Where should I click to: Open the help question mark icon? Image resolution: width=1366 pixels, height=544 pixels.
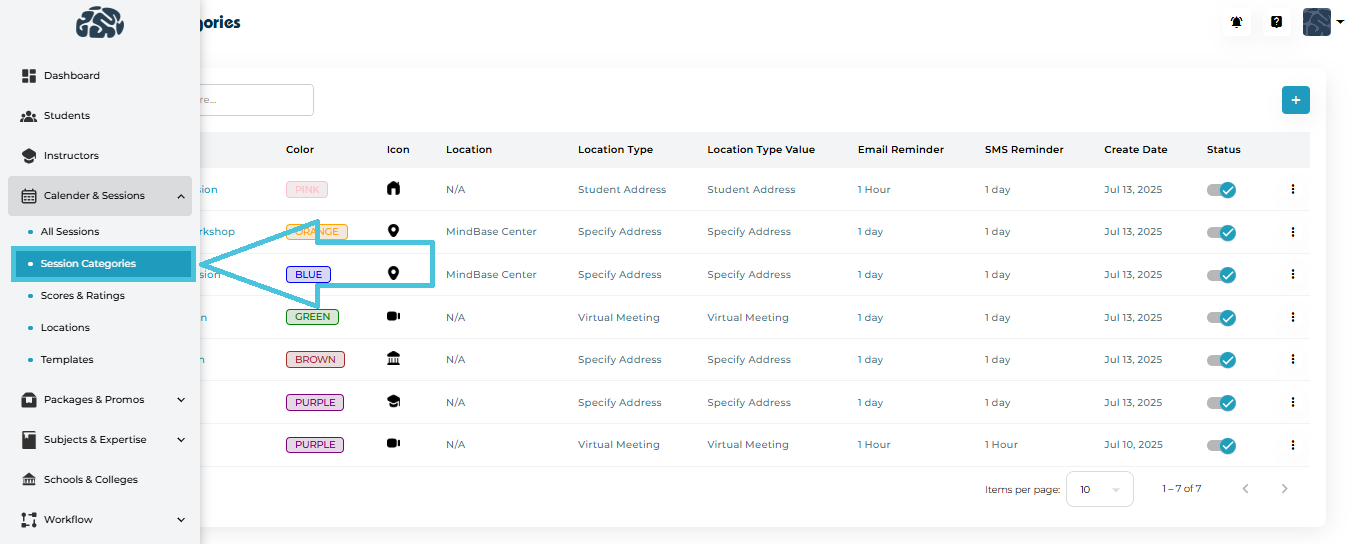coord(1277,22)
